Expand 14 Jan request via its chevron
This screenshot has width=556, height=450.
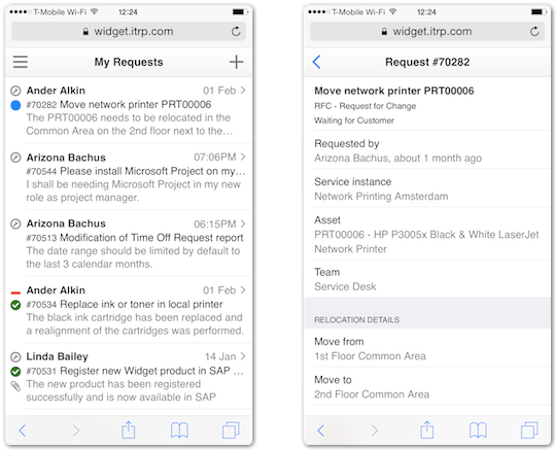[x=243, y=356]
